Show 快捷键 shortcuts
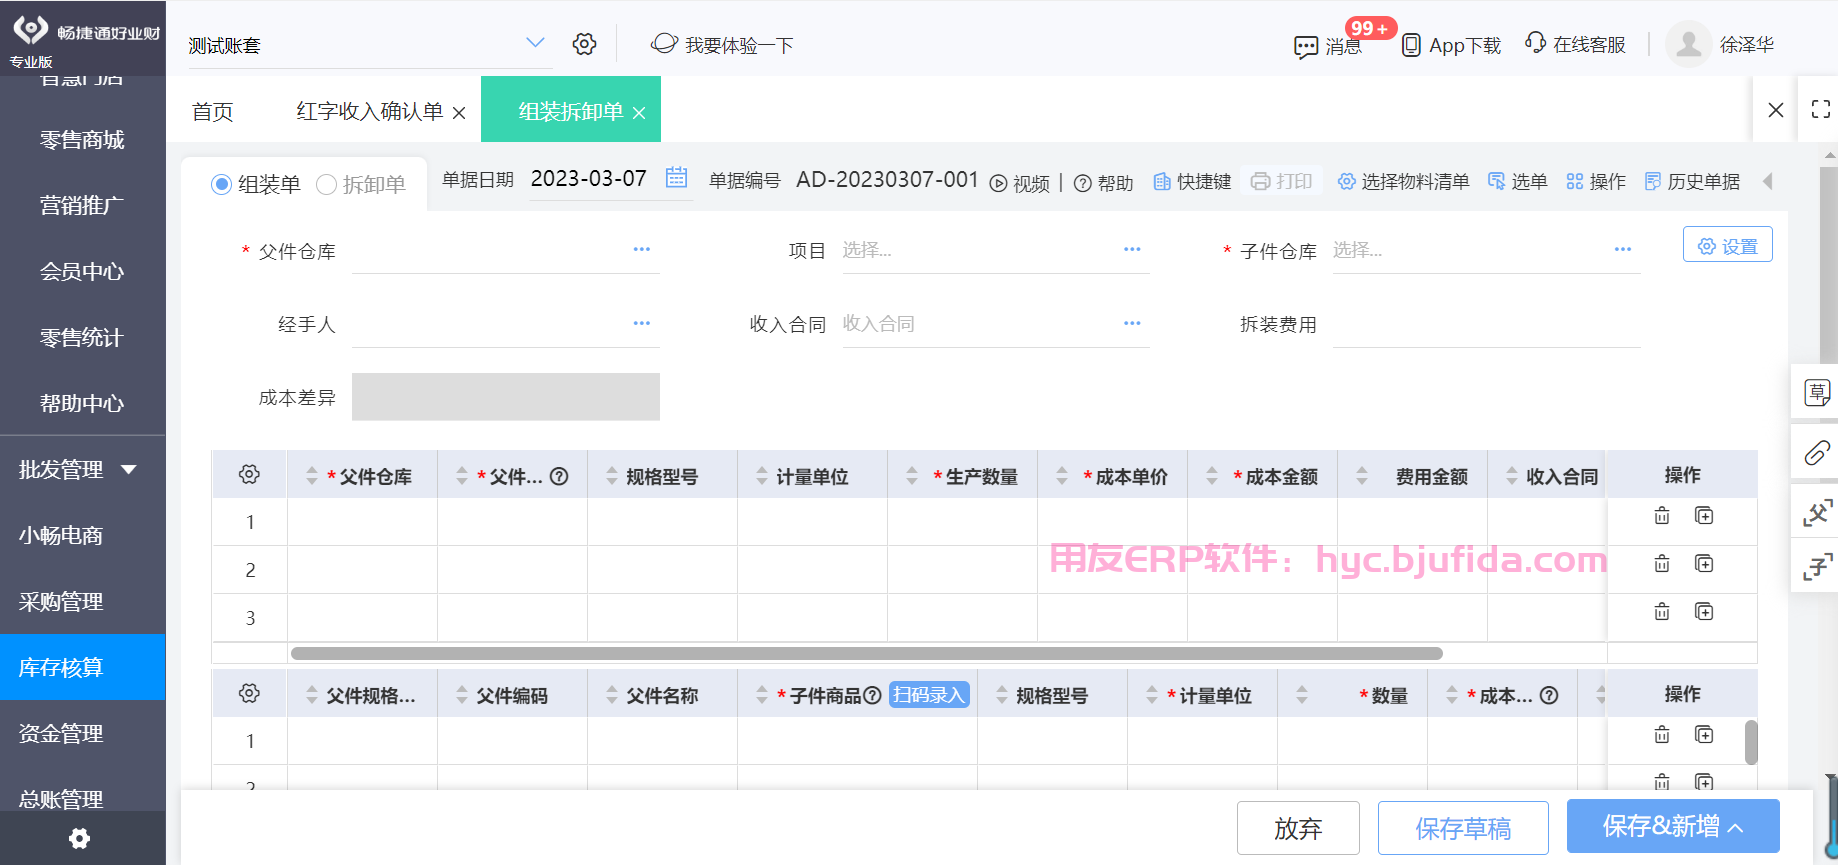This screenshot has width=1838, height=865. (x=1192, y=181)
